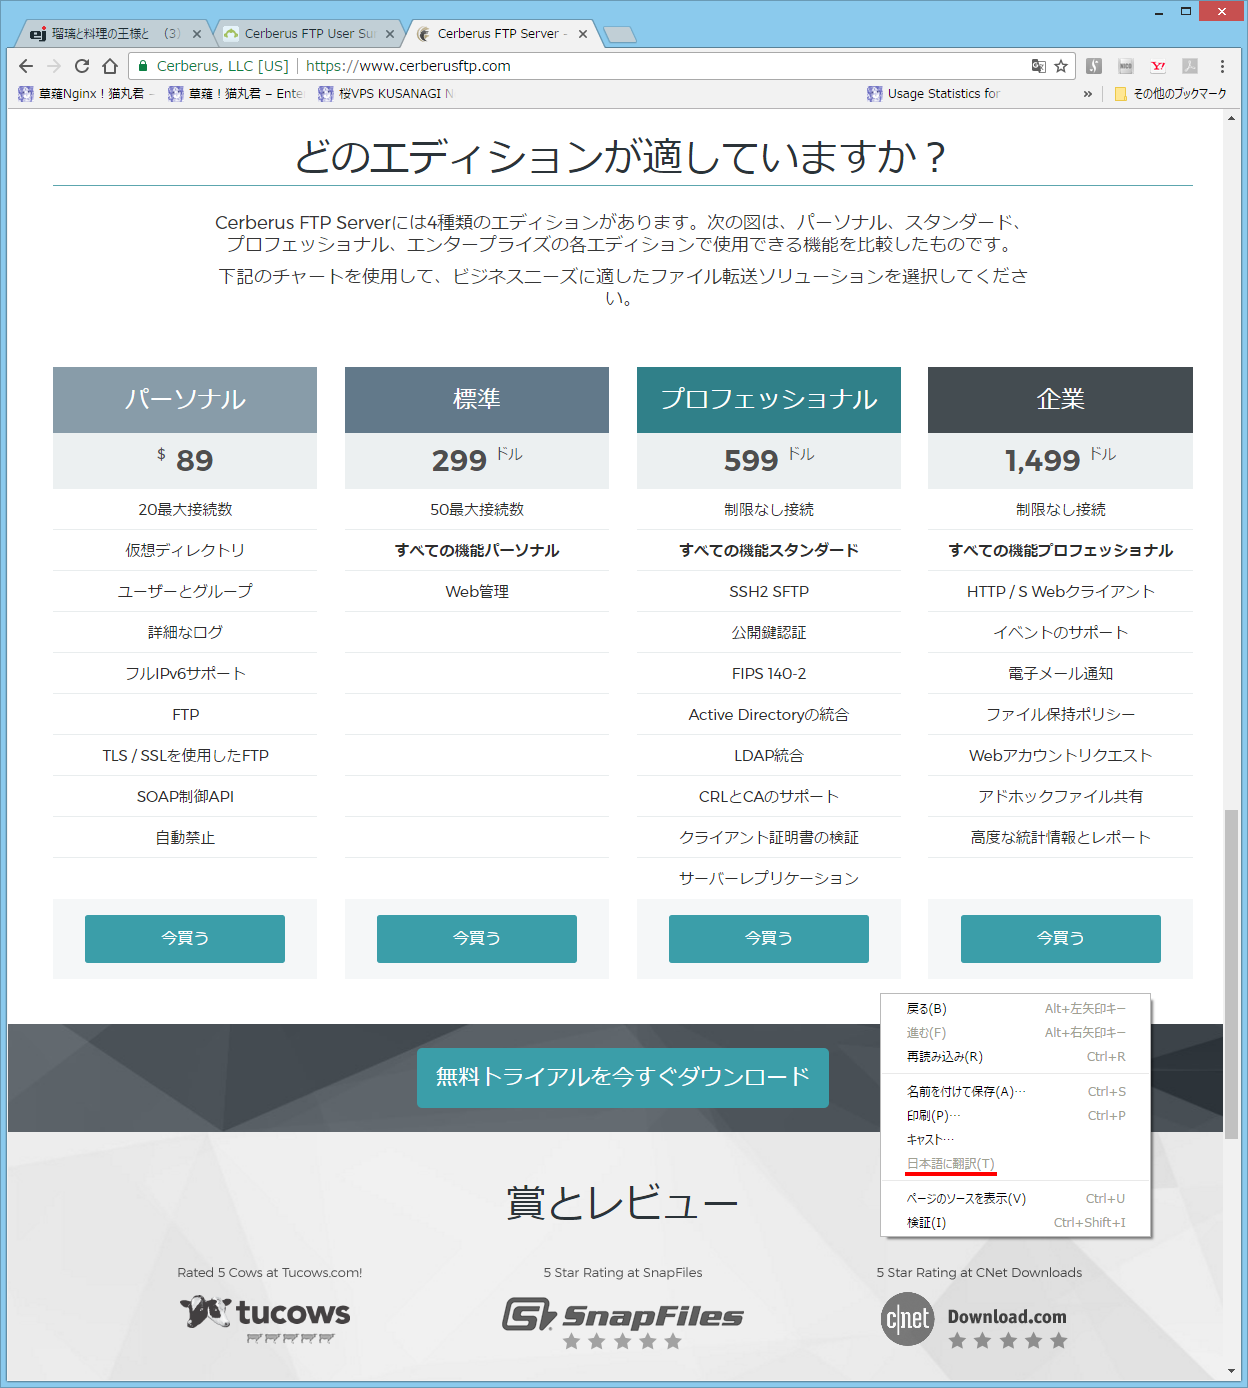Click the 無料トライアルを今すぐダウンロード button
Viewport: 1248px width, 1388px height.
pos(622,1077)
